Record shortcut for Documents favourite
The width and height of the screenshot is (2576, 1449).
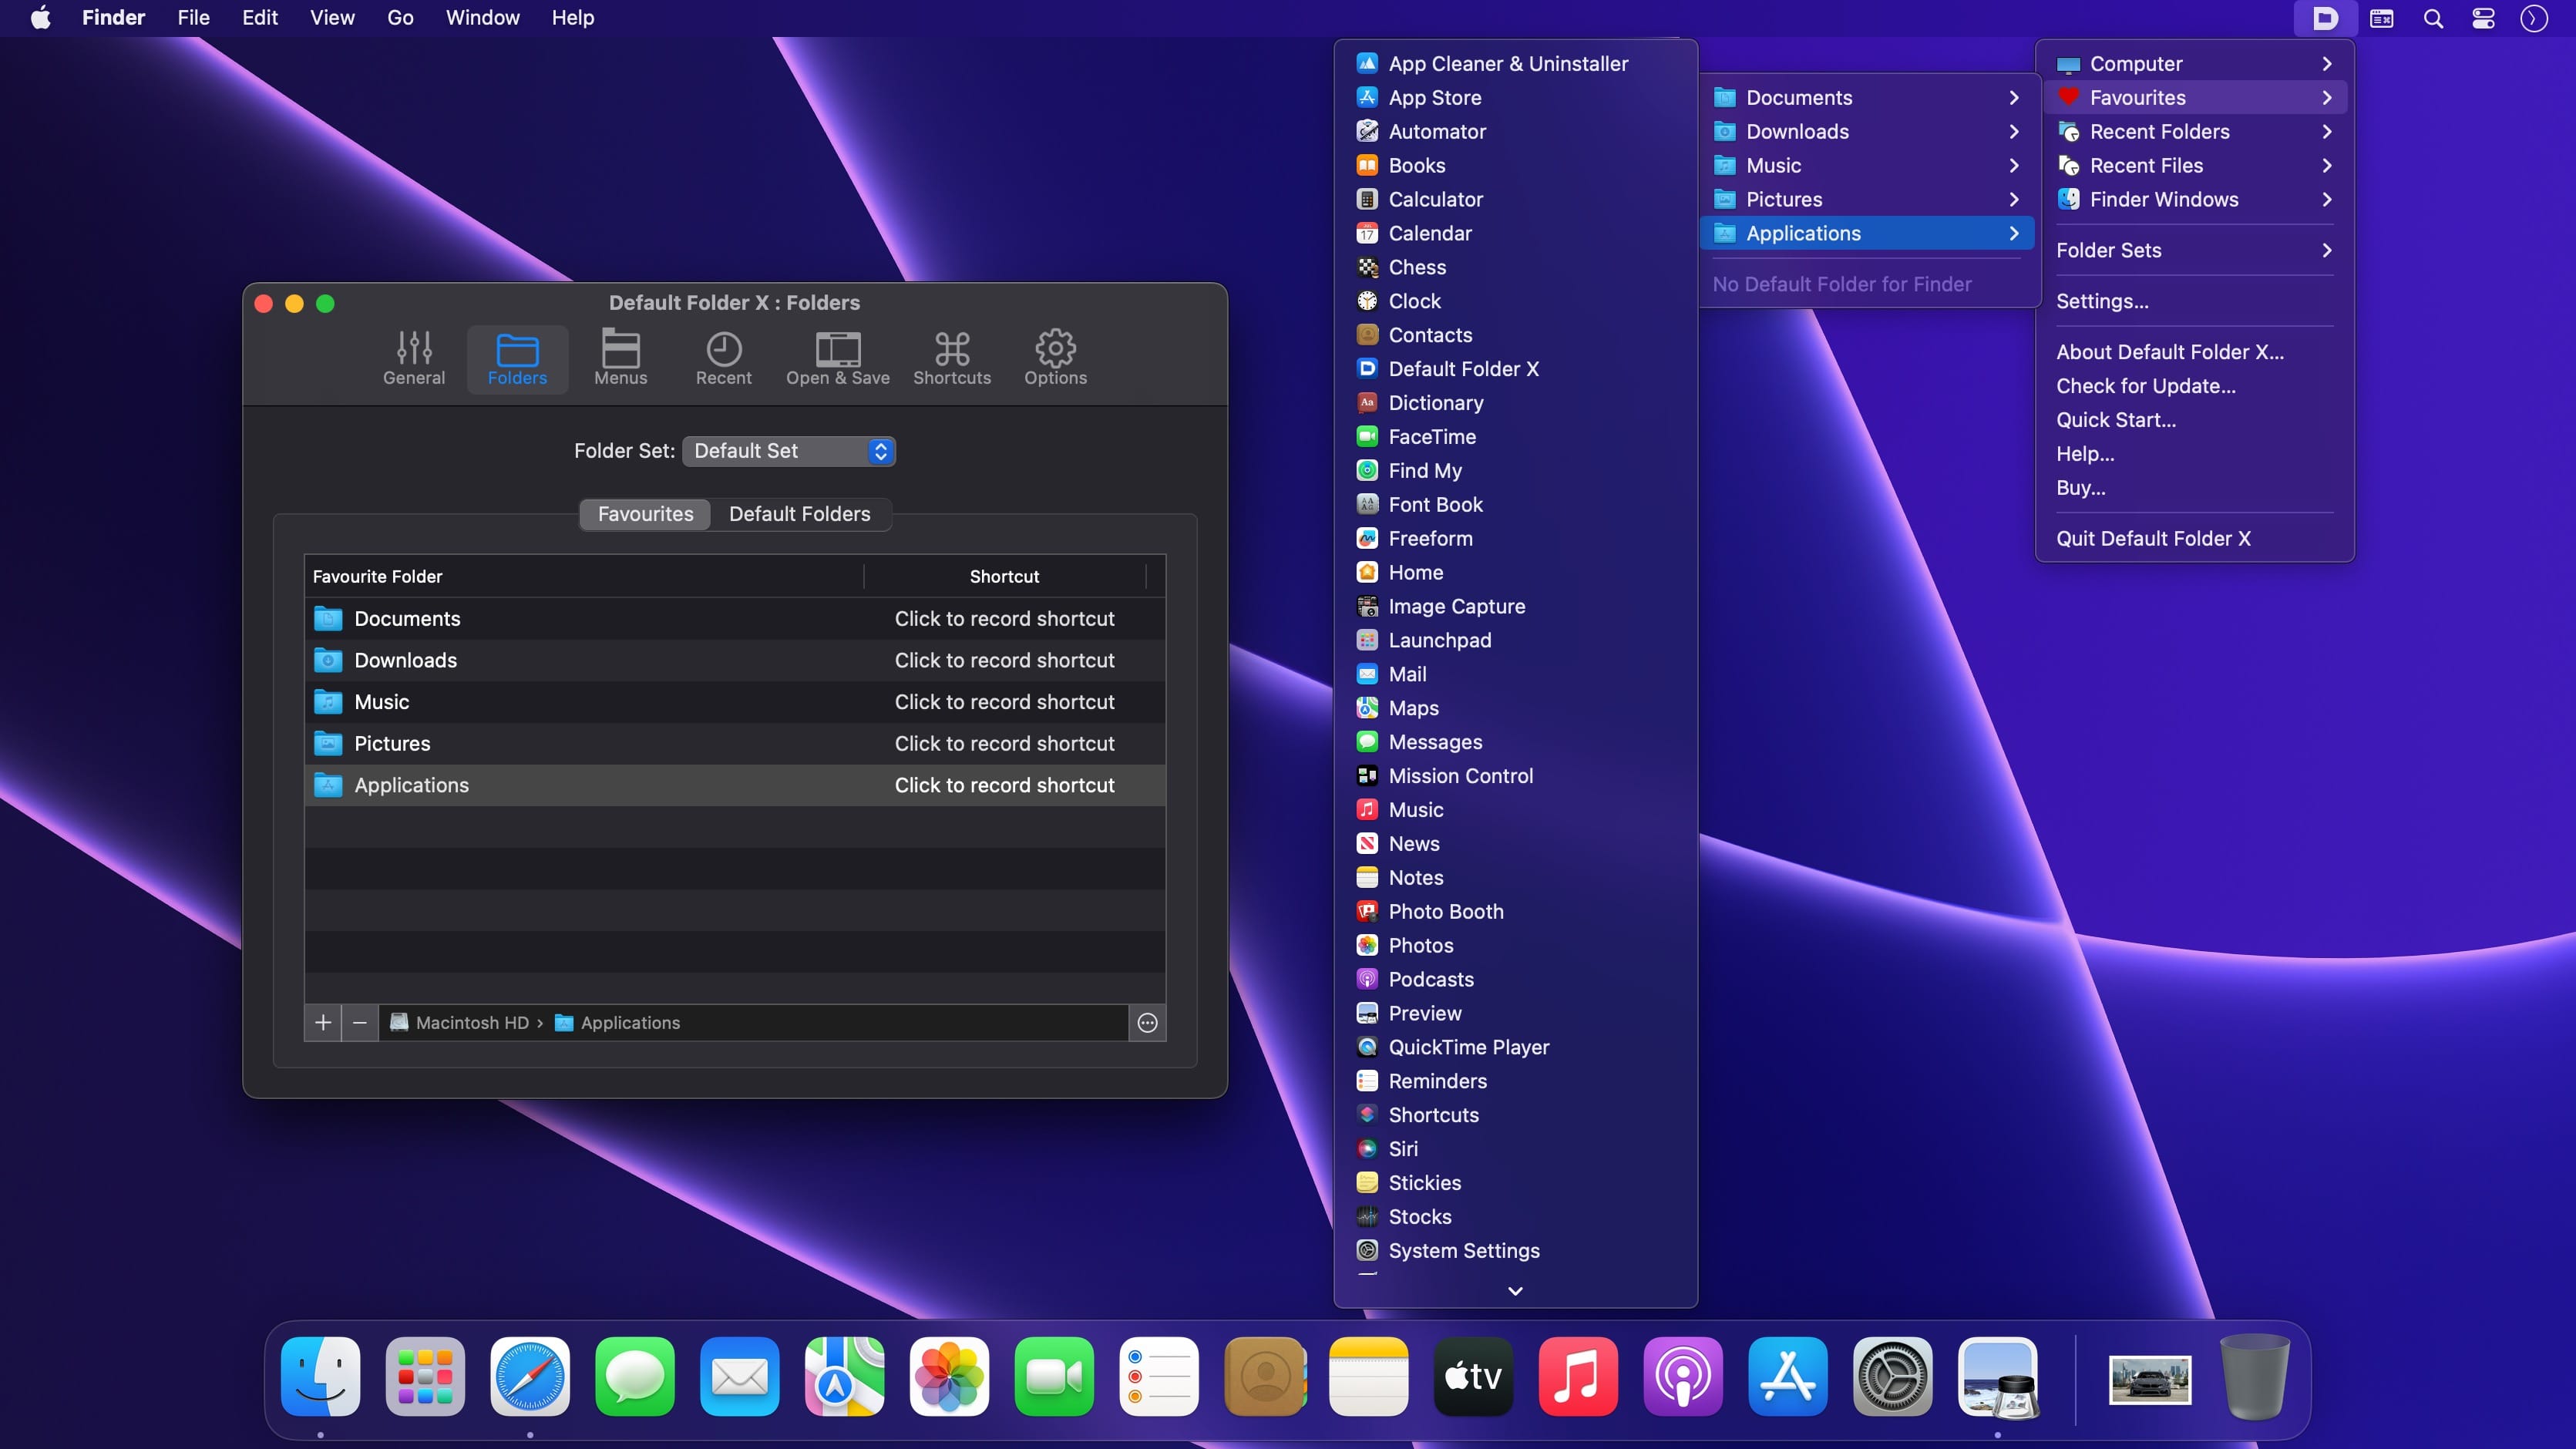click(1004, 619)
